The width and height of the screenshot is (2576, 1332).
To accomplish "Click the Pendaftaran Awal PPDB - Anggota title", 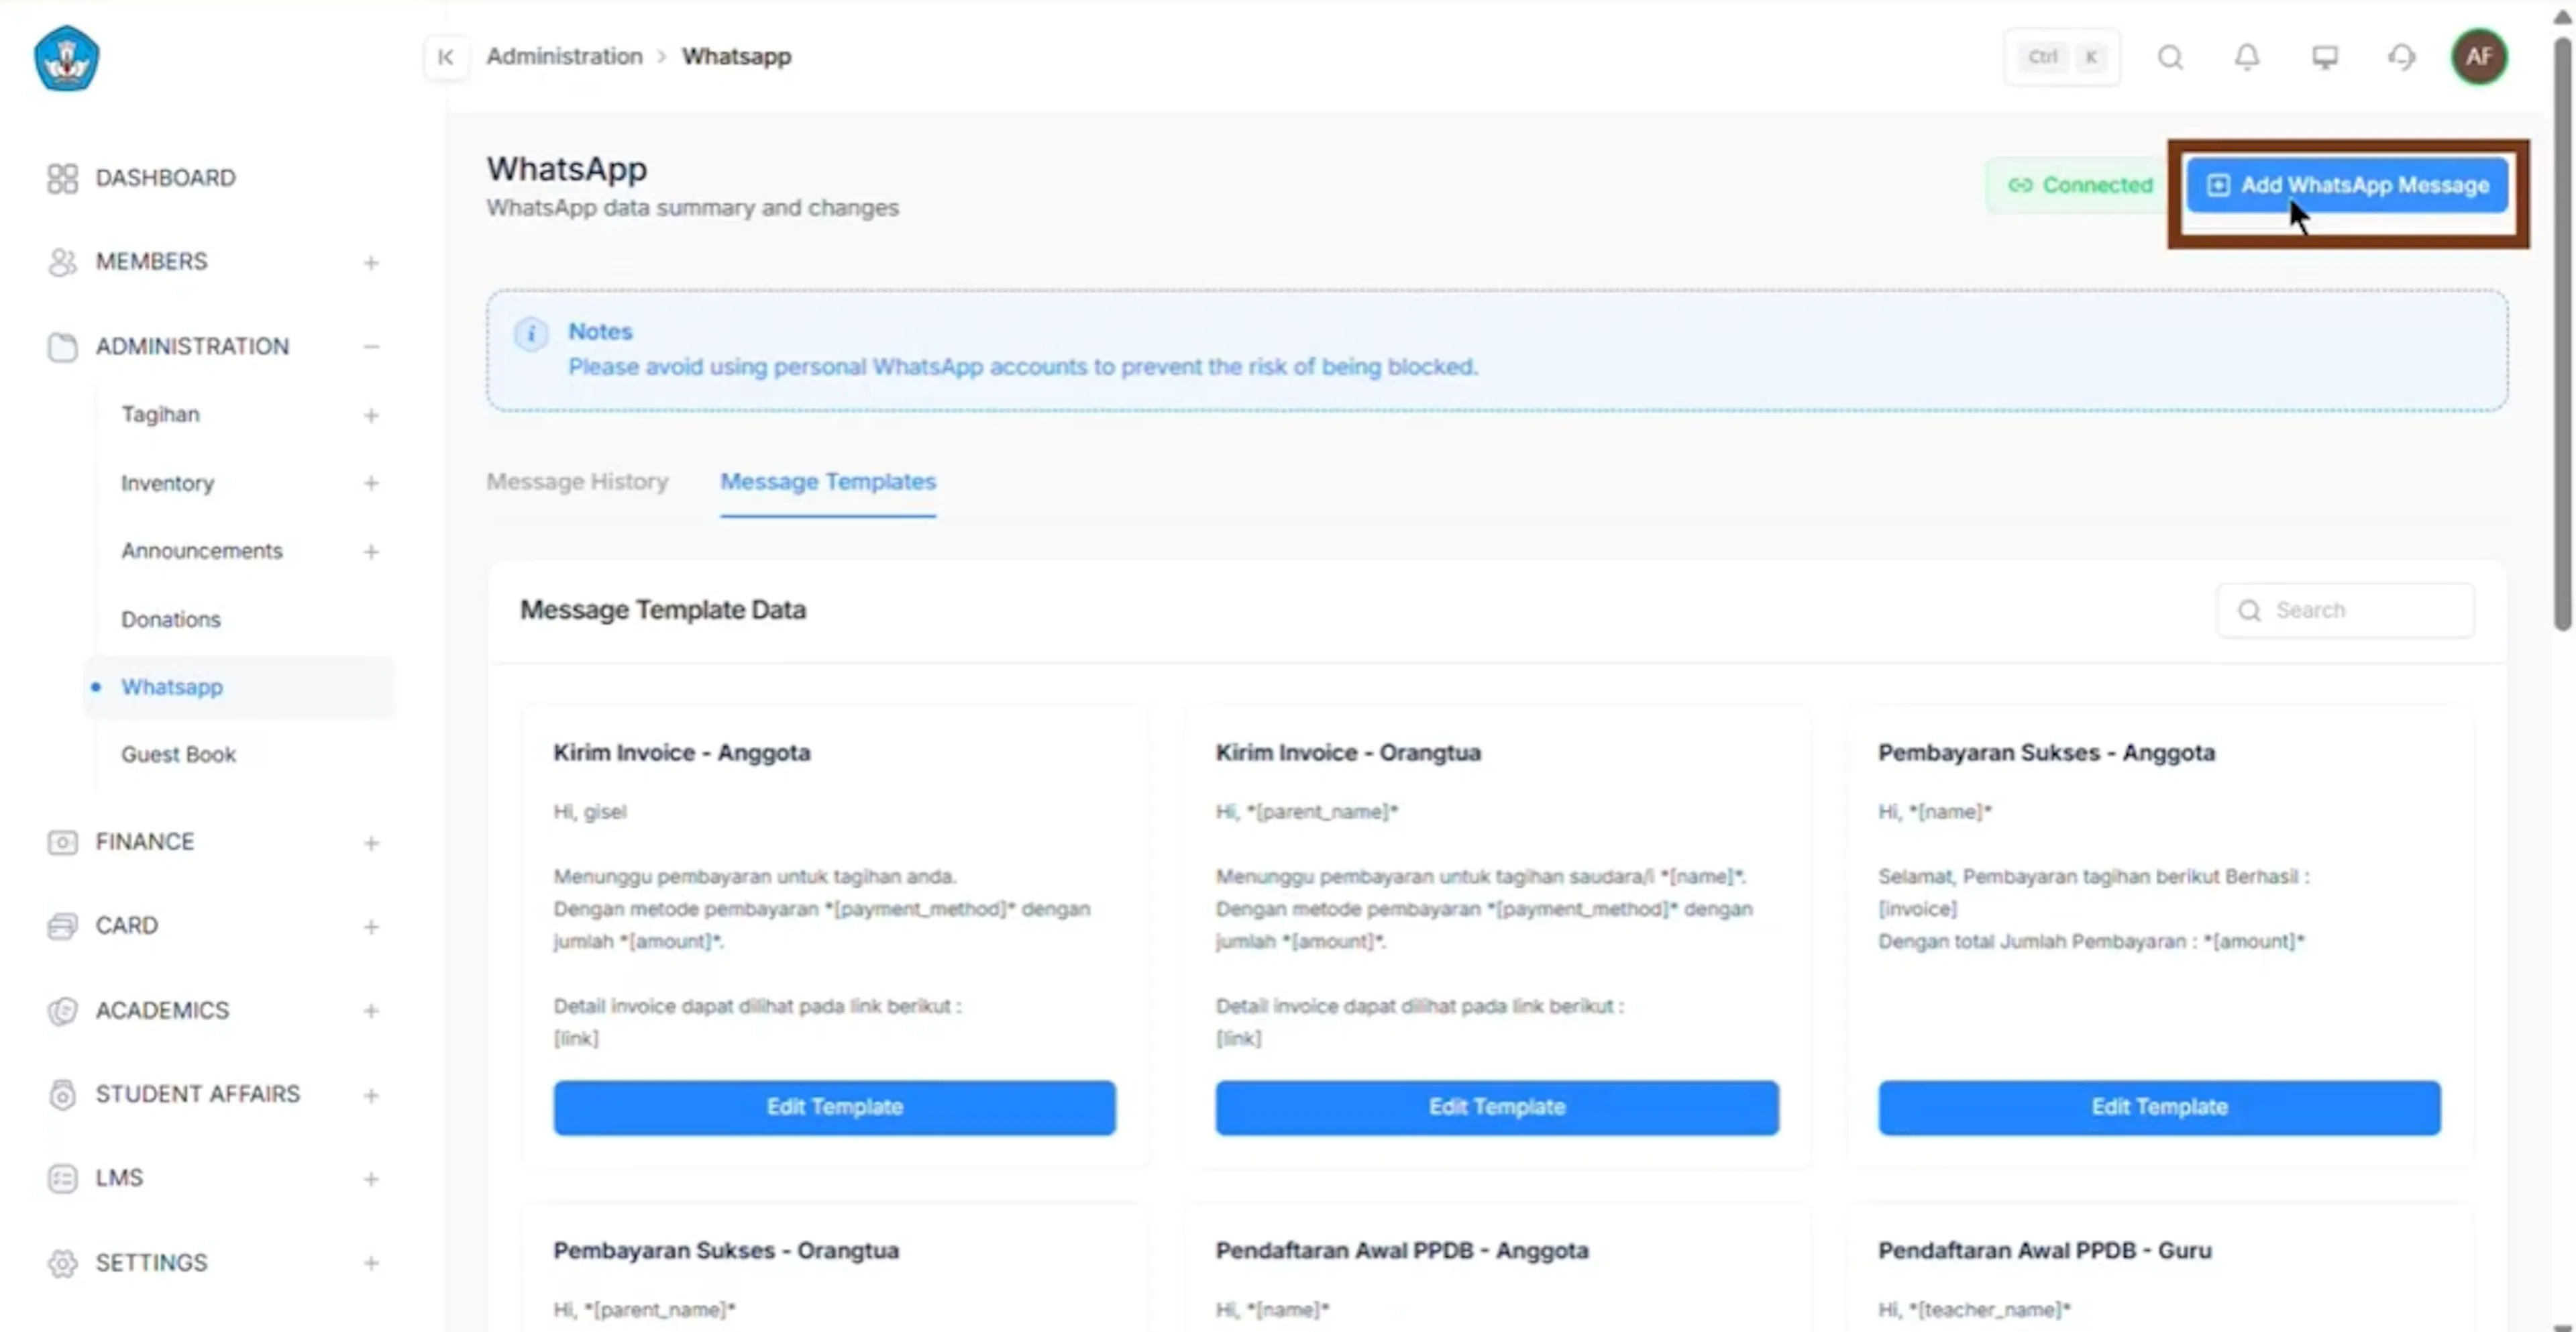I will [x=1402, y=1251].
